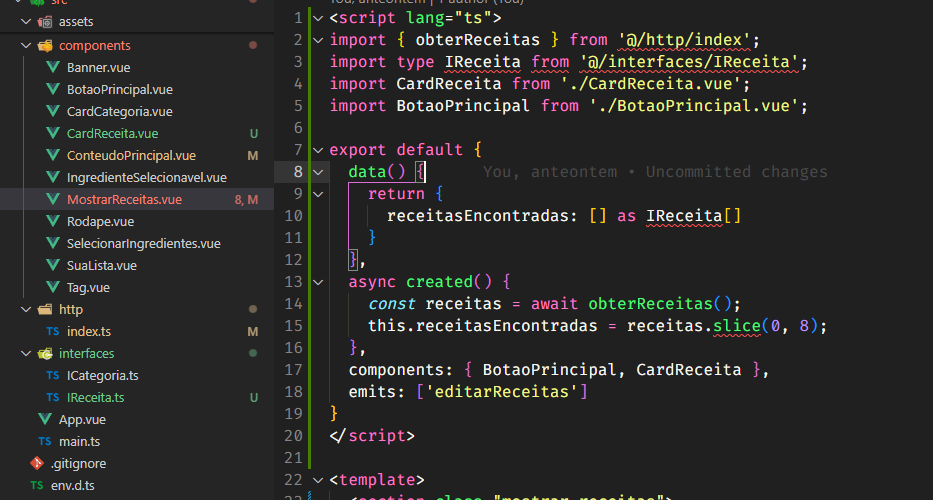Open Tag.vue file
Screen dimensions: 933x500
point(88,288)
